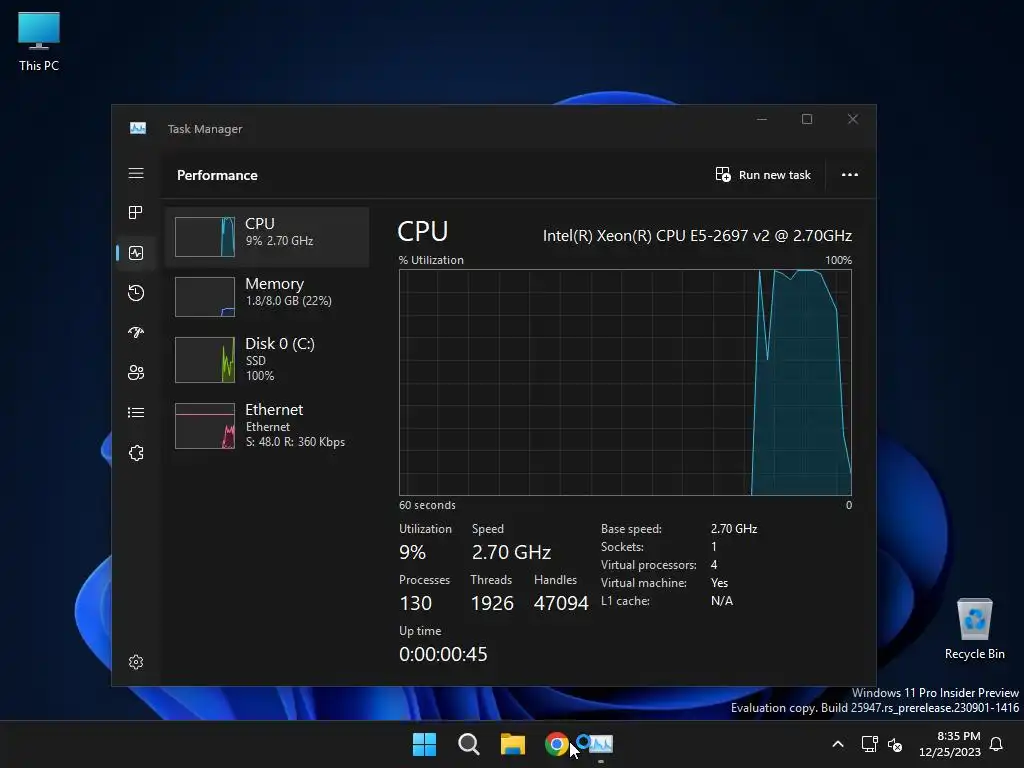Viewport: 1024px width, 768px height.
Task: Open the Task Manager hamburger navigation menu
Action: [x=136, y=173]
